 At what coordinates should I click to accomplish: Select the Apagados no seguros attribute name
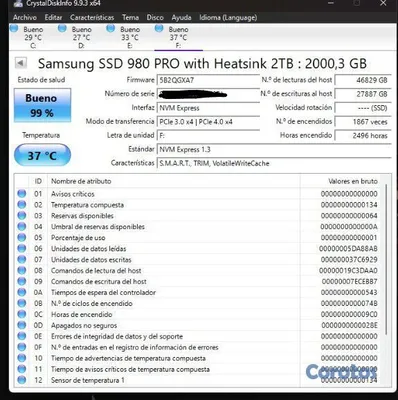pos(84,325)
